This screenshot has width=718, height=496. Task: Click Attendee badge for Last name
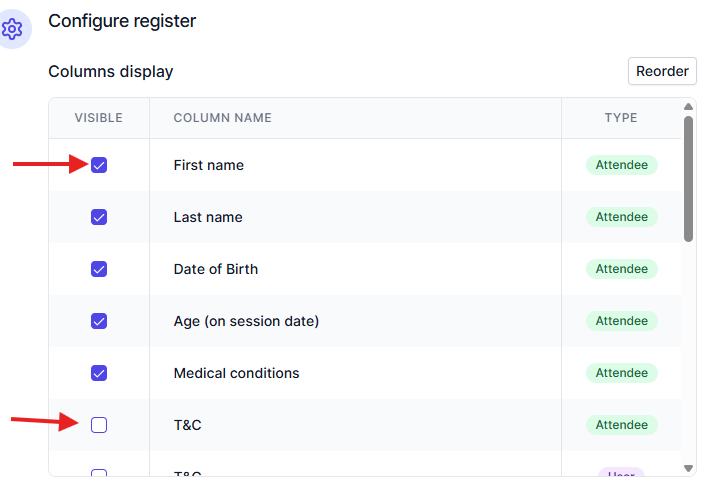(x=621, y=217)
